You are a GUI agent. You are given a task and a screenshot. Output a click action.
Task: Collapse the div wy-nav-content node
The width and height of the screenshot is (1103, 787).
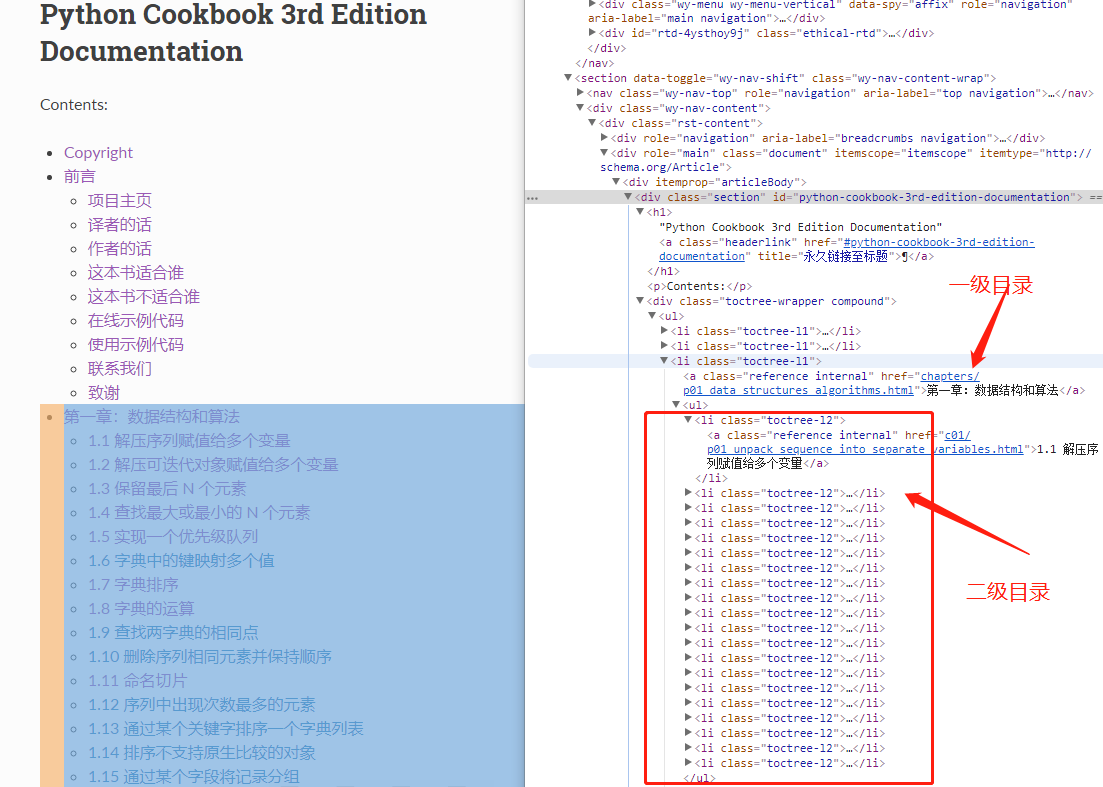[580, 108]
